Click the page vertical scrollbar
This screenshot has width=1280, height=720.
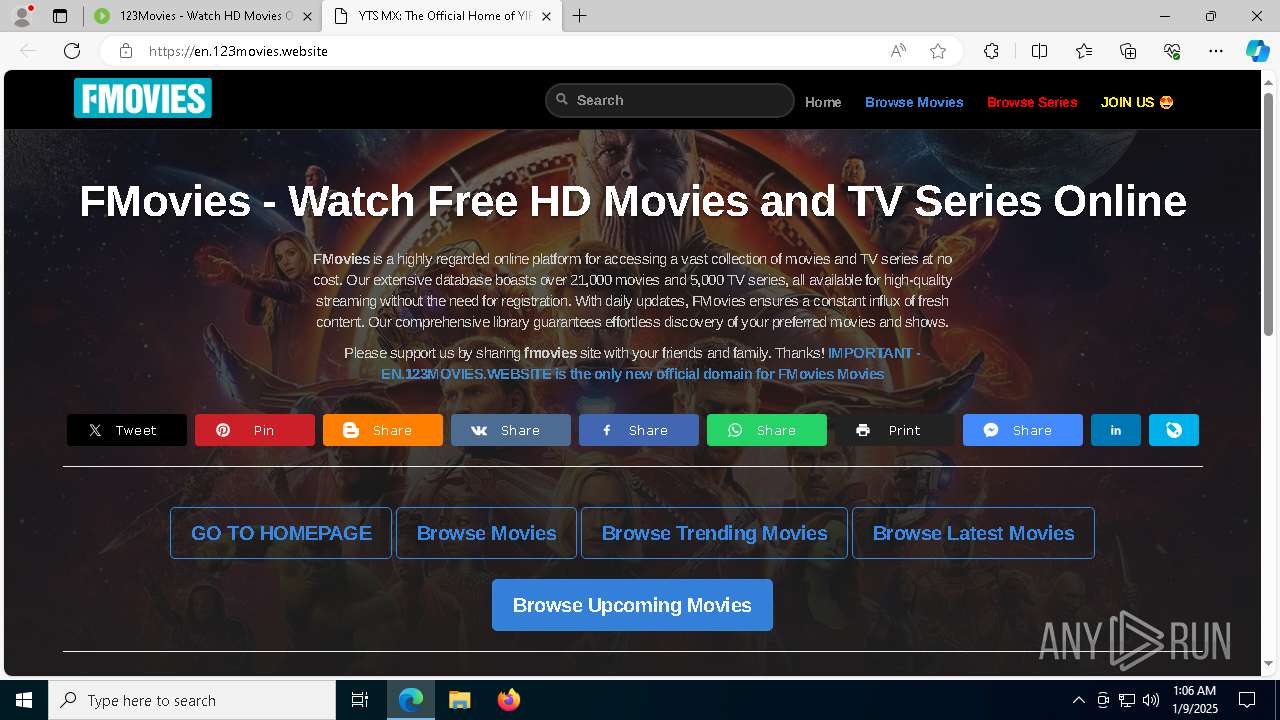[x=1269, y=212]
